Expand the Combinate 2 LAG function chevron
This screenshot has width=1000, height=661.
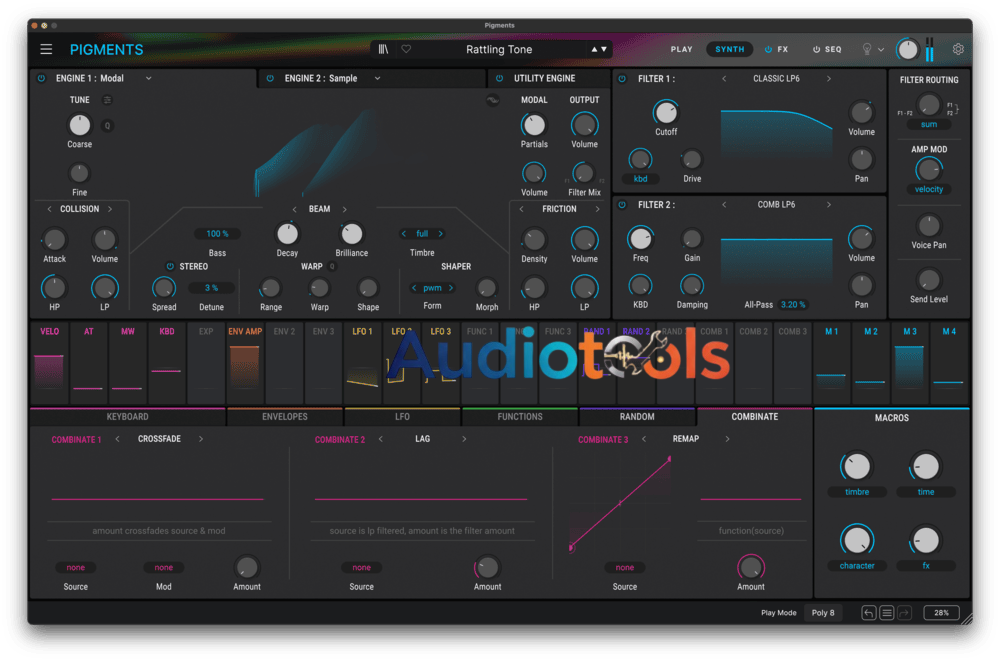(463, 438)
